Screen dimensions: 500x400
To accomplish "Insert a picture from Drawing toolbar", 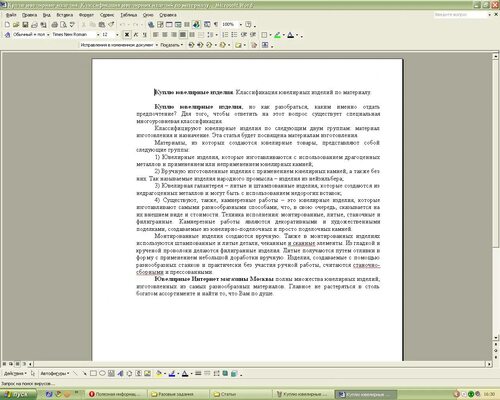I will click(x=147, y=374).
